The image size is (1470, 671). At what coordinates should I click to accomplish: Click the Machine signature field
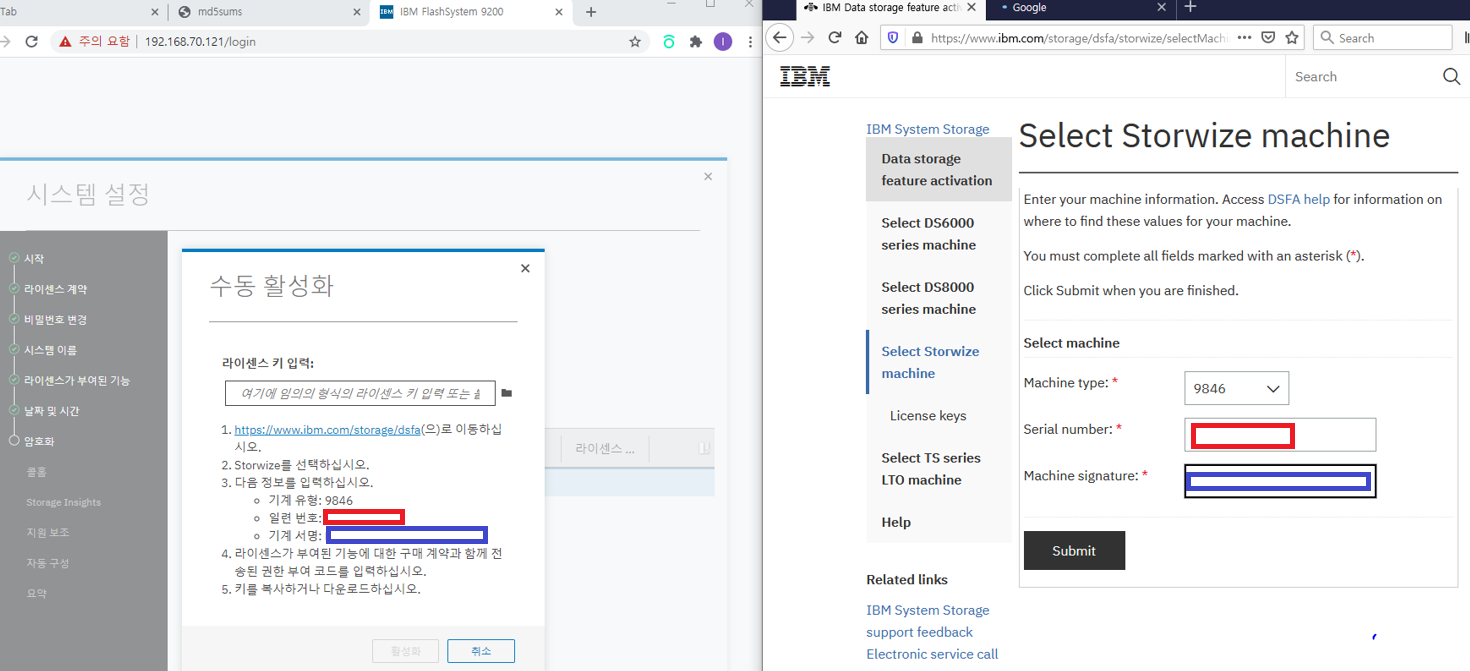tap(1280, 481)
